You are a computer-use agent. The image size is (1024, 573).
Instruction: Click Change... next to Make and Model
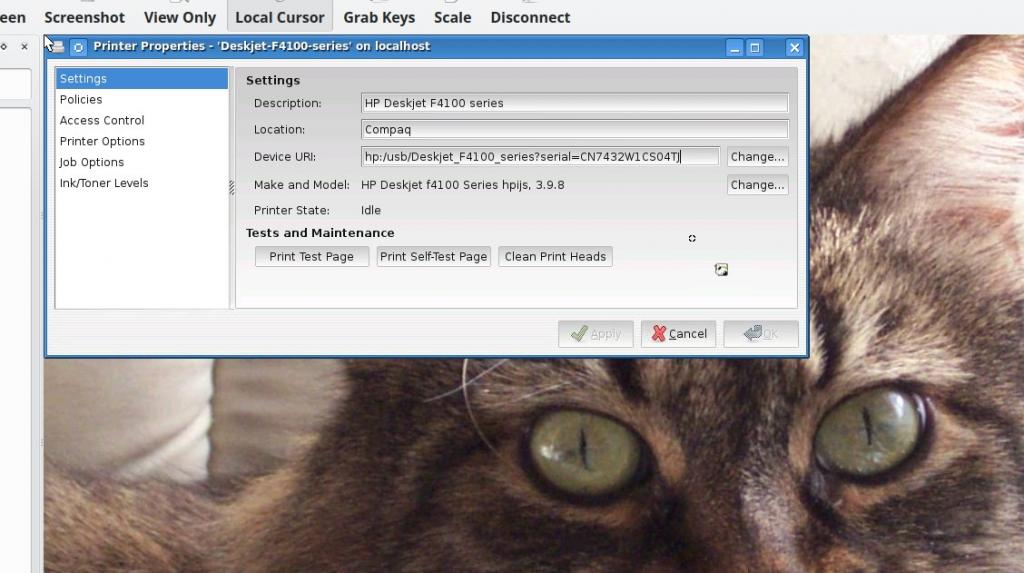(x=757, y=185)
